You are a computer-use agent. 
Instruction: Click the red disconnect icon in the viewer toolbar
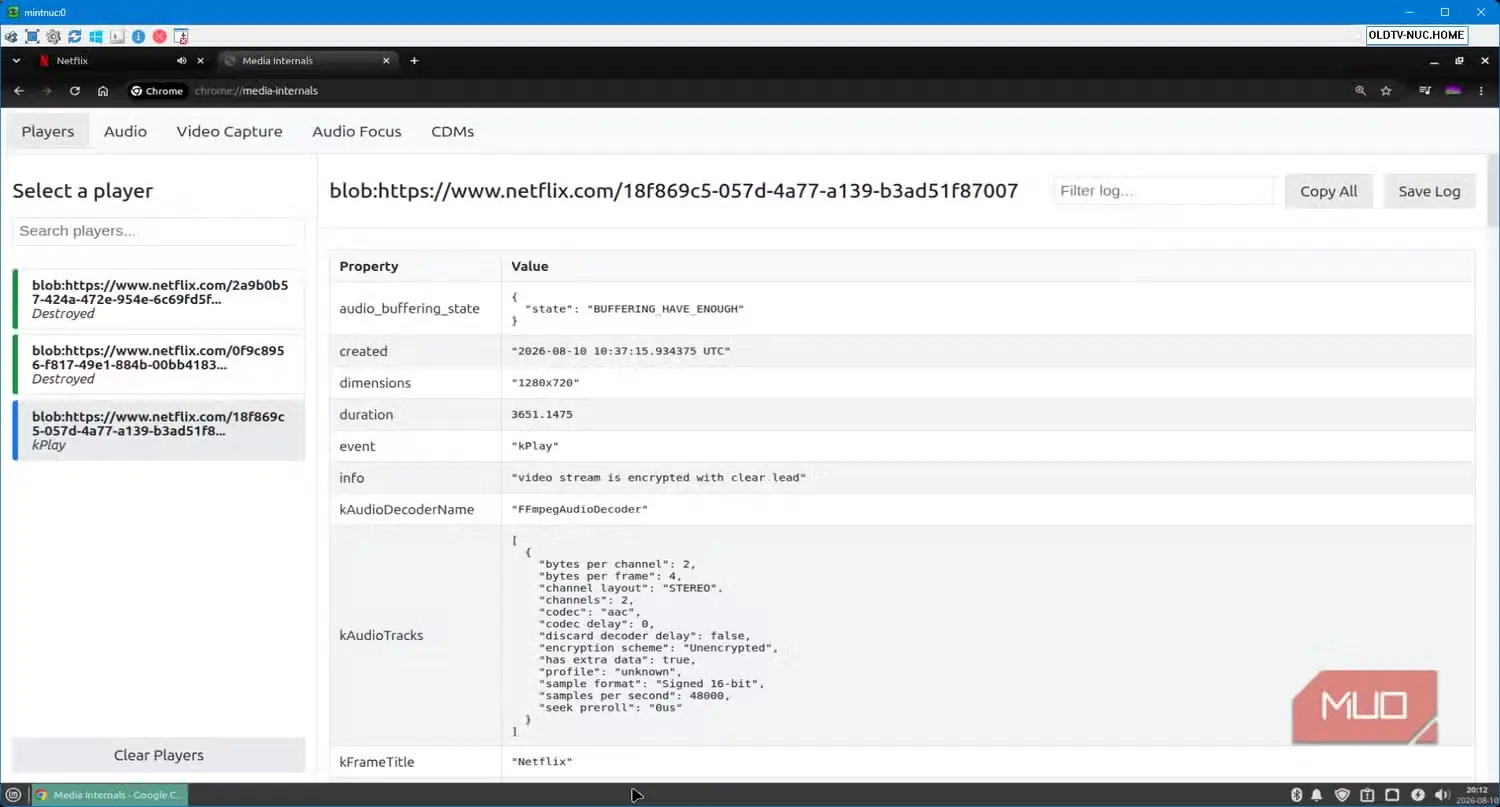pyautogui.click(x=159, y=36)
